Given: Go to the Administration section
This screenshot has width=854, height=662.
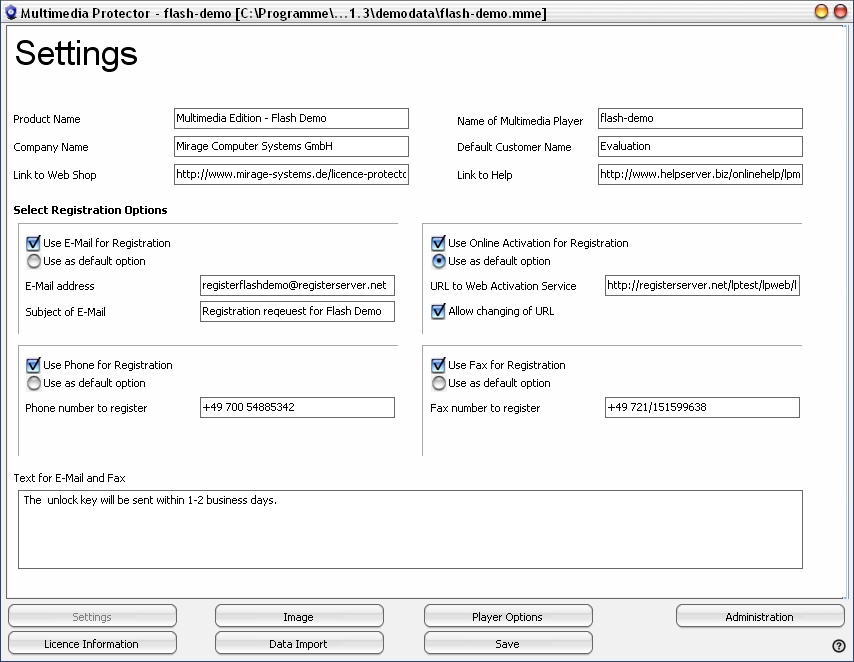Looking at the screenshot, I should pyautogui.click(x=760, y=617).
